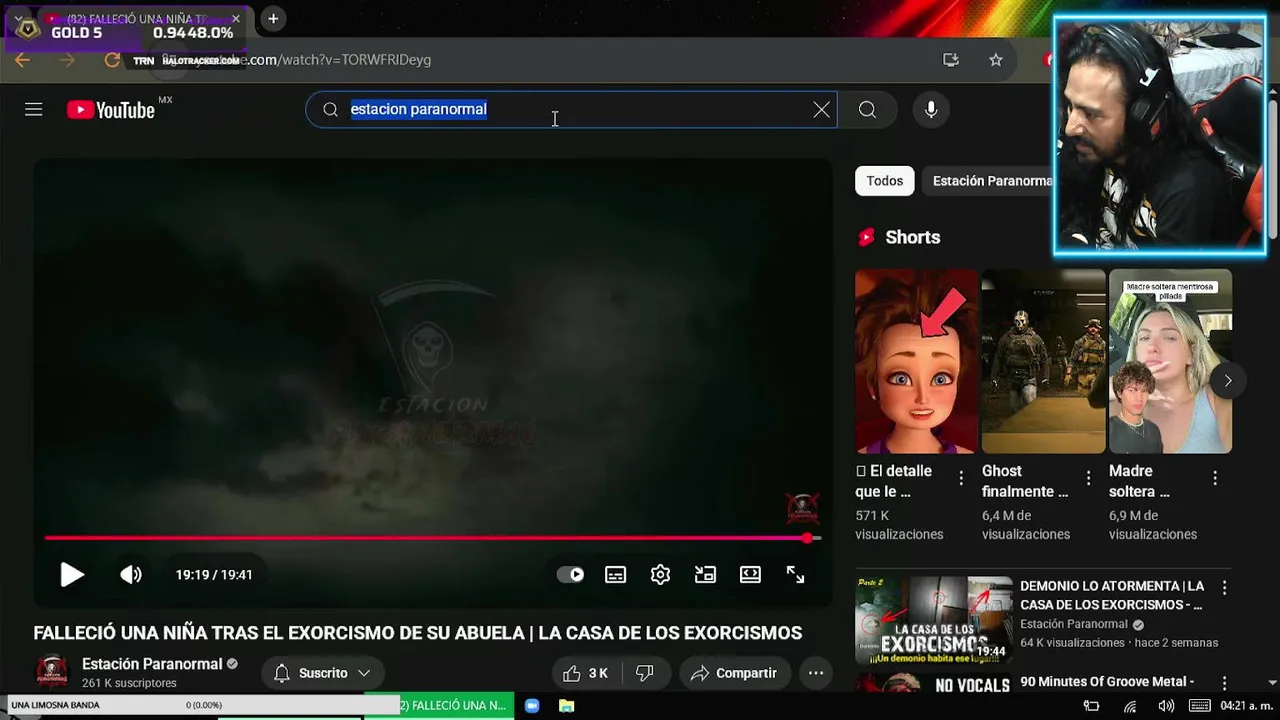The image size is (1280, 720).
Task: Clear the search box with the X
Action: point(821,110)
